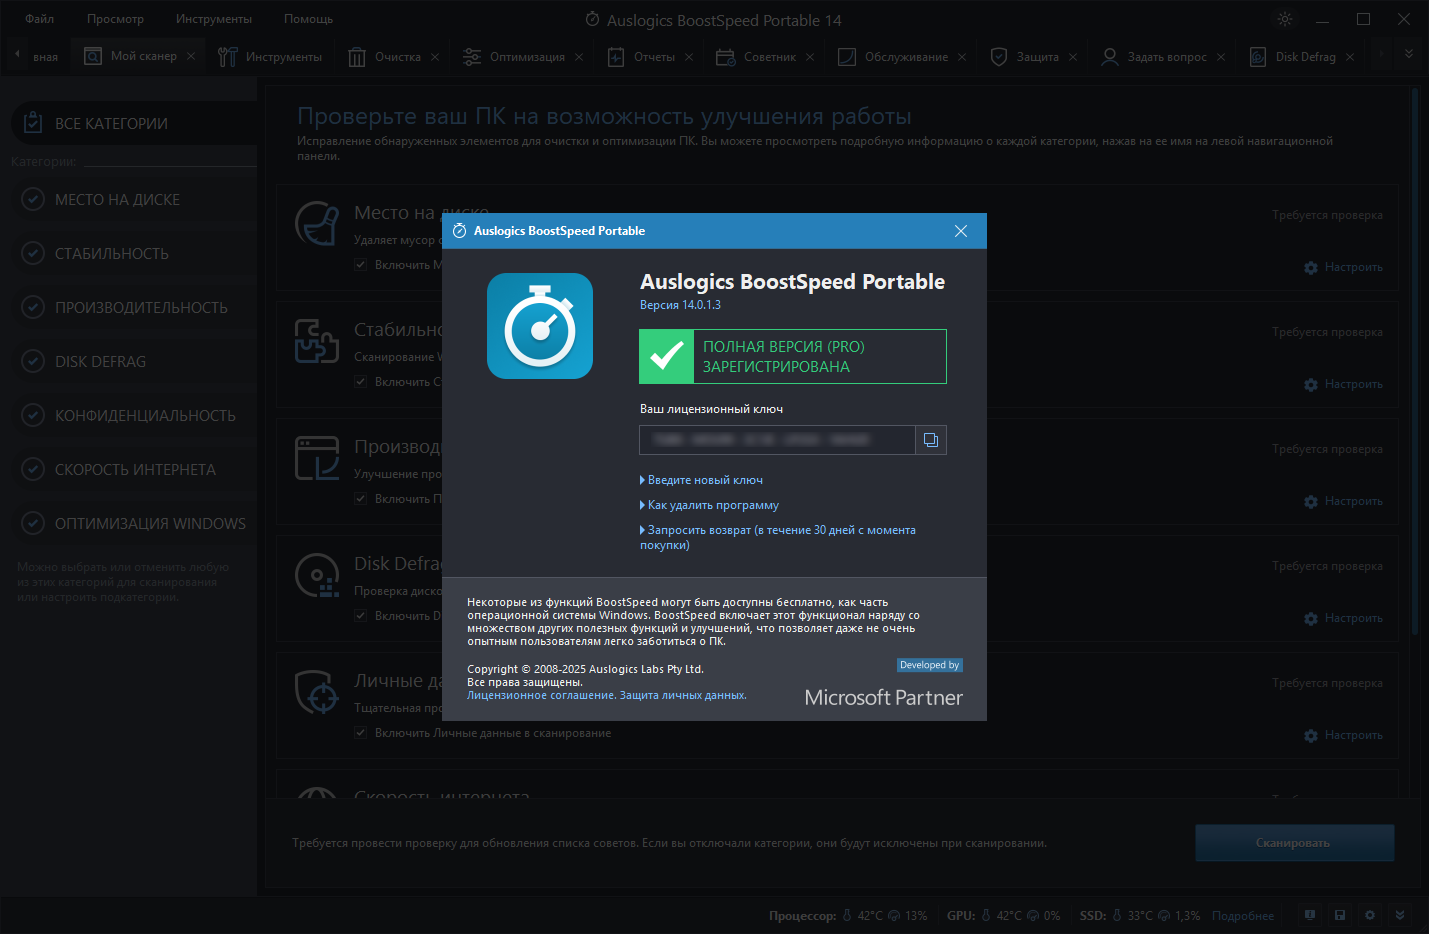Click Настроить for Личные данные

1343,735
